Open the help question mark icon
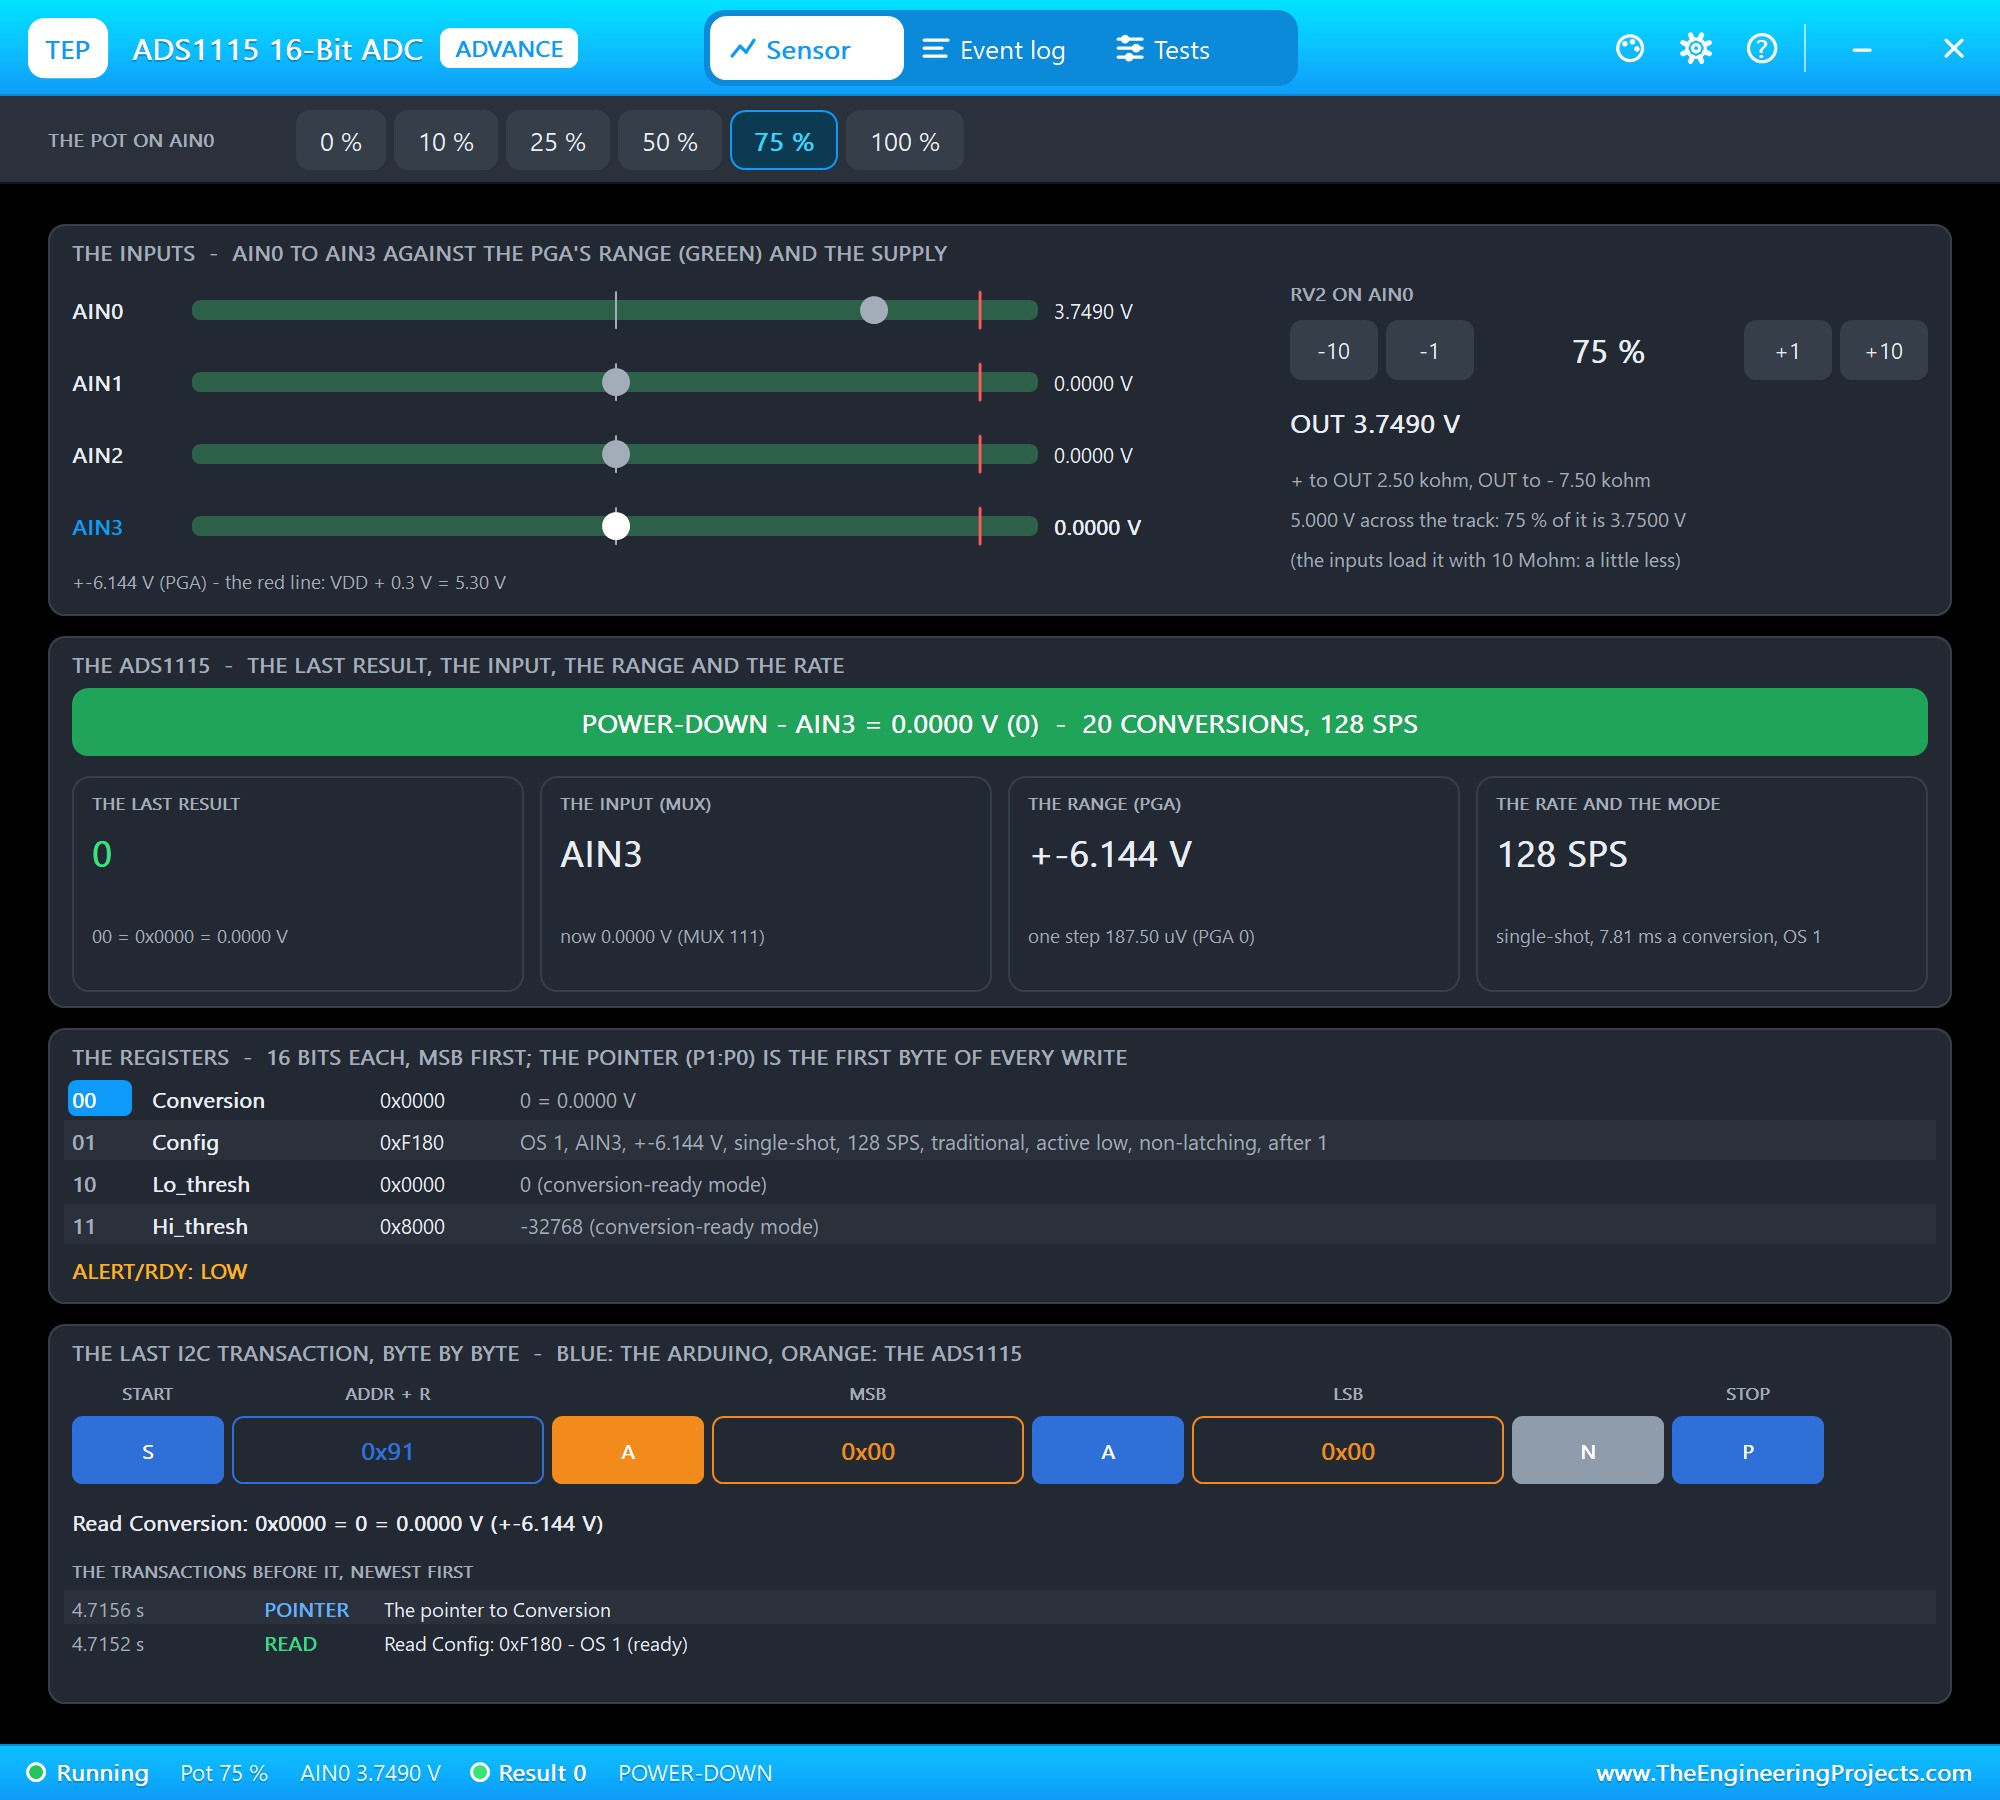 (1762, 48)
